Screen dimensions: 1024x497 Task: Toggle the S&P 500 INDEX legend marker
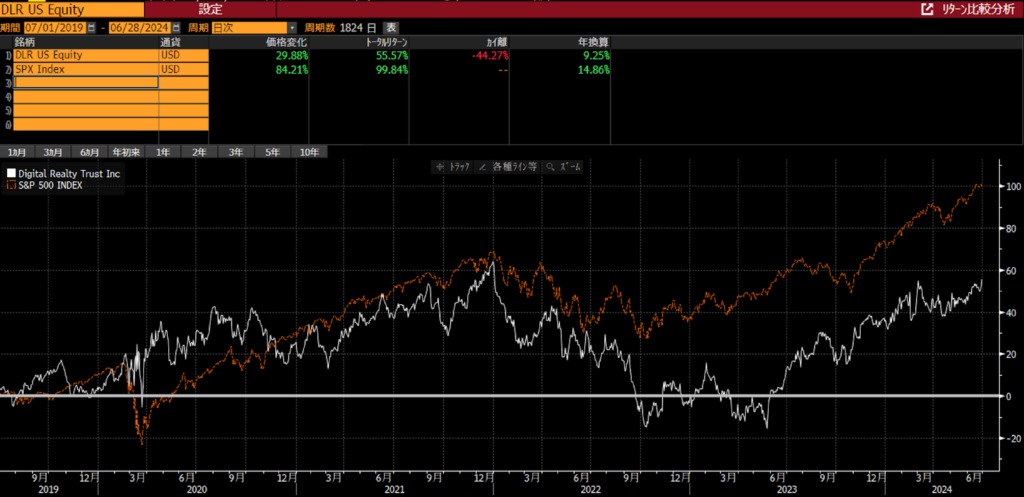click(x=11, y=185)
